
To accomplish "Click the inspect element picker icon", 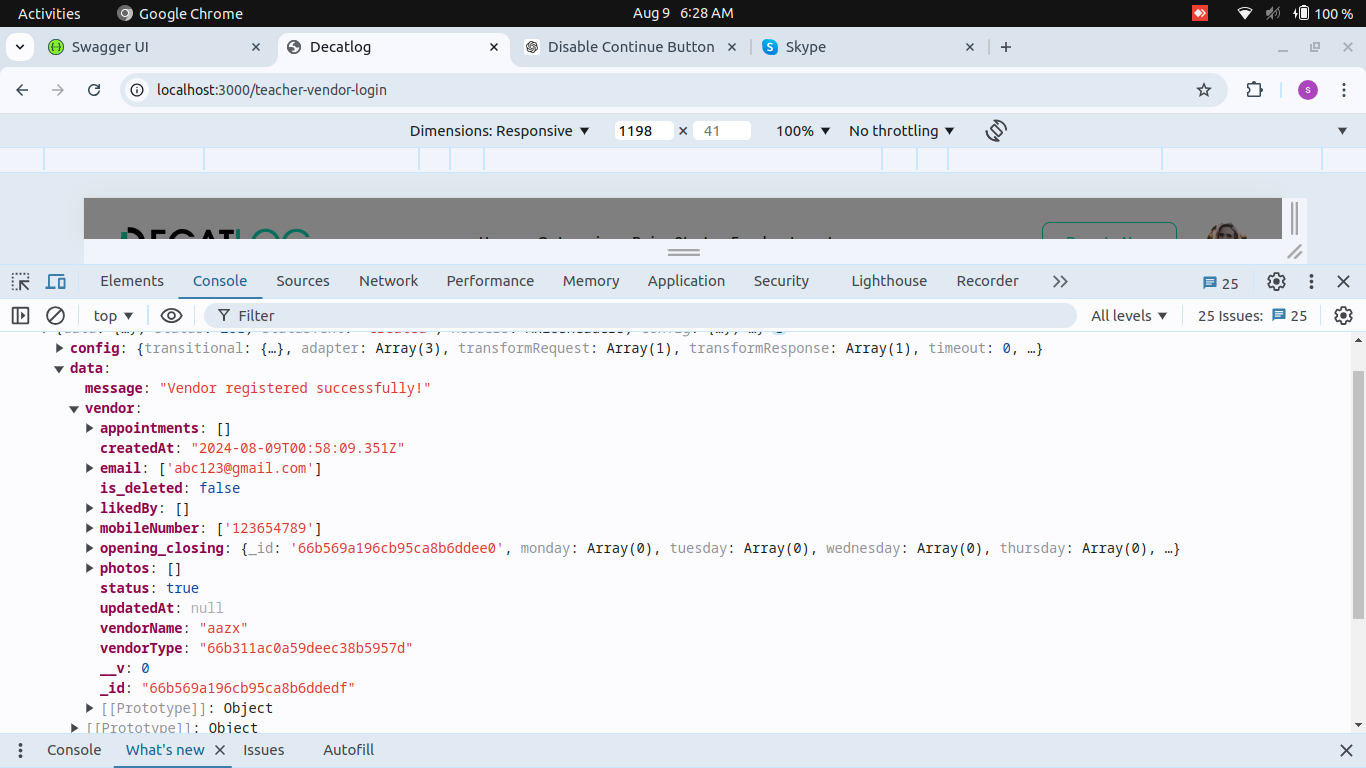I will click(x=21, y=281).
